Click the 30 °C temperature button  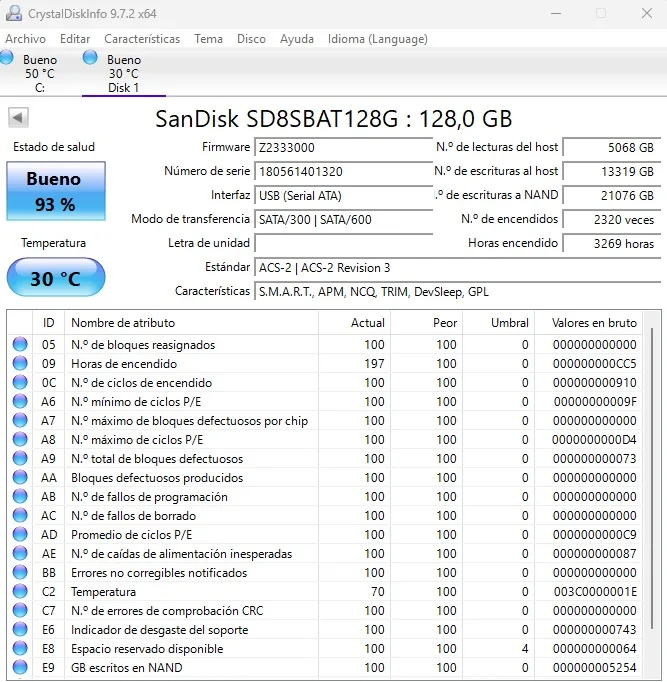tap(56, 277)
